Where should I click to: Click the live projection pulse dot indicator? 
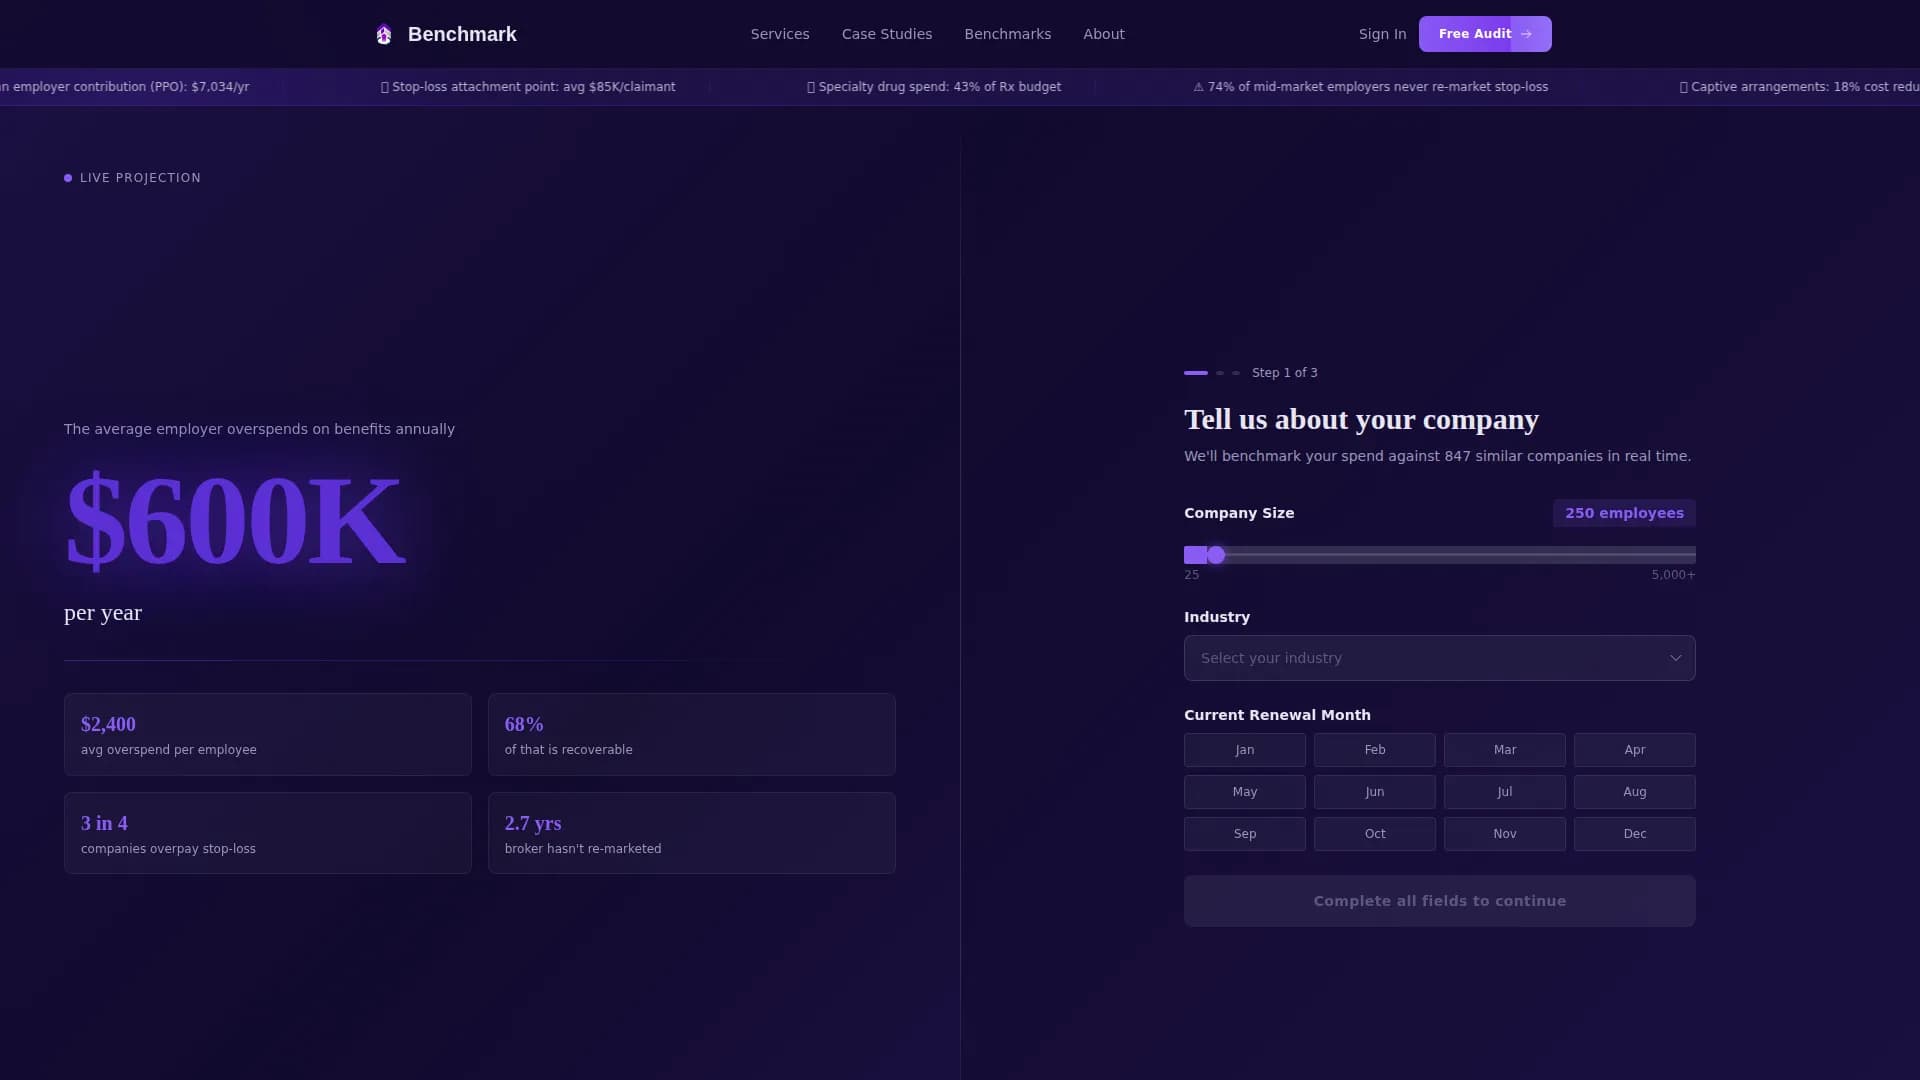[68, 177]
